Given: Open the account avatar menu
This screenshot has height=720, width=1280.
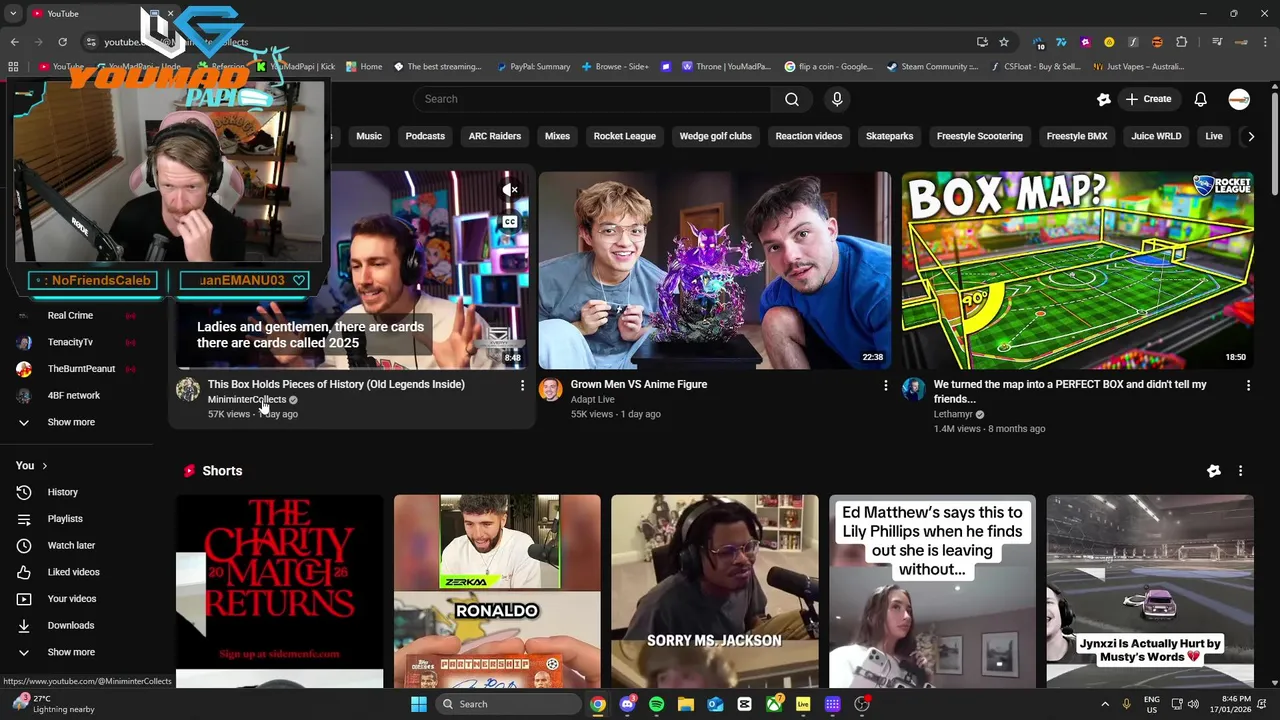Looking at the screenshot, I should [x=1239, y=99].
